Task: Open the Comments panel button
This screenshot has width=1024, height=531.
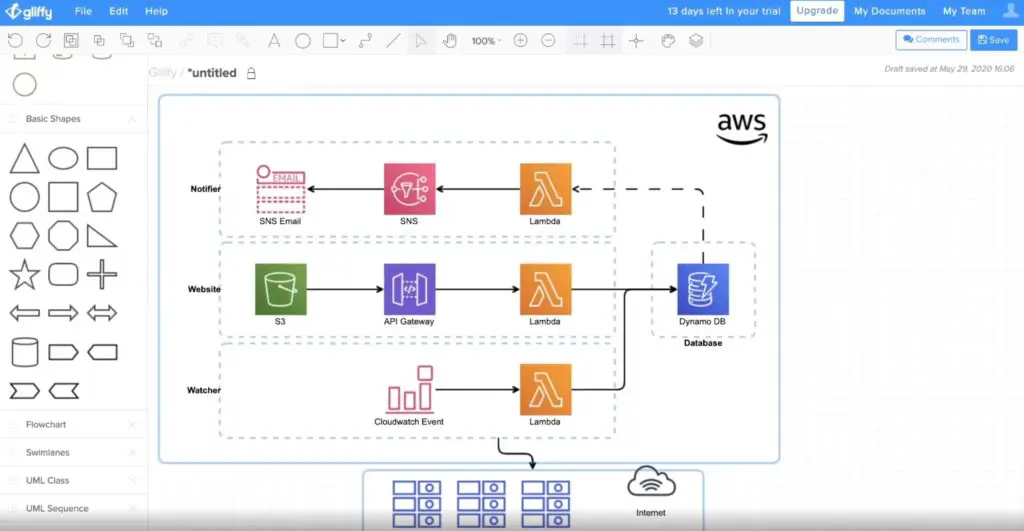Action: point(931,40)
